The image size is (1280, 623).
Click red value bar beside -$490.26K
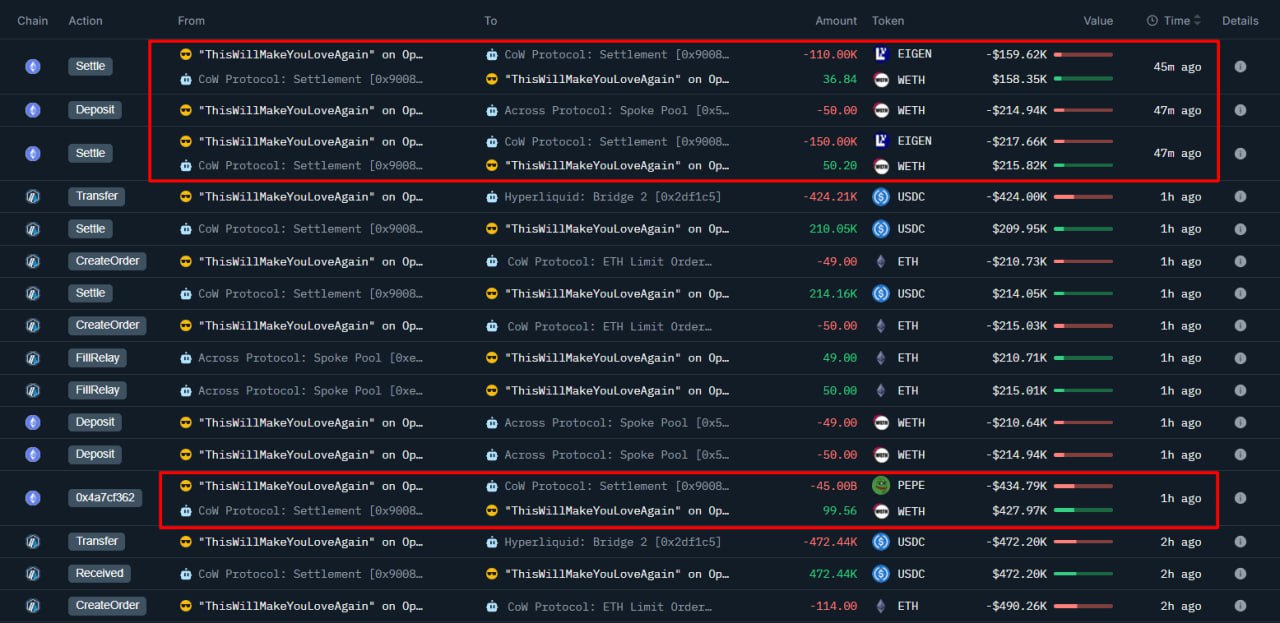coord(1083,606)
